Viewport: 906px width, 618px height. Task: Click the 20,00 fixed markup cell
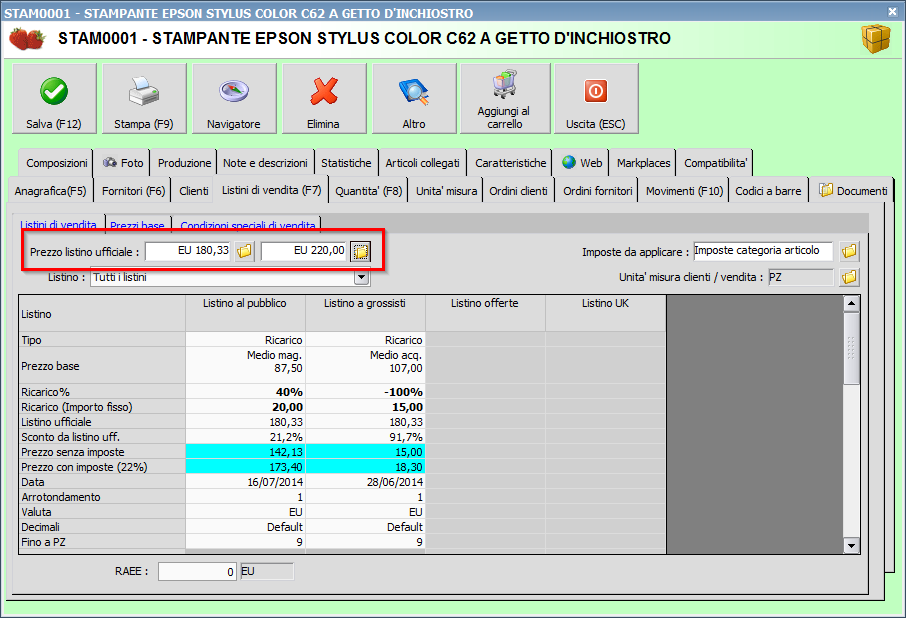tap(245, 407)
